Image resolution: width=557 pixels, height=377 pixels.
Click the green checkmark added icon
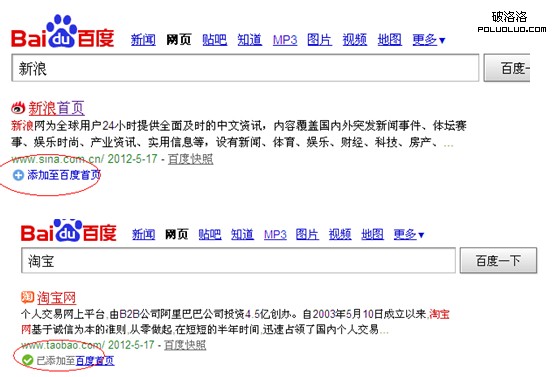pyautogui.click(x=27, y=360)
